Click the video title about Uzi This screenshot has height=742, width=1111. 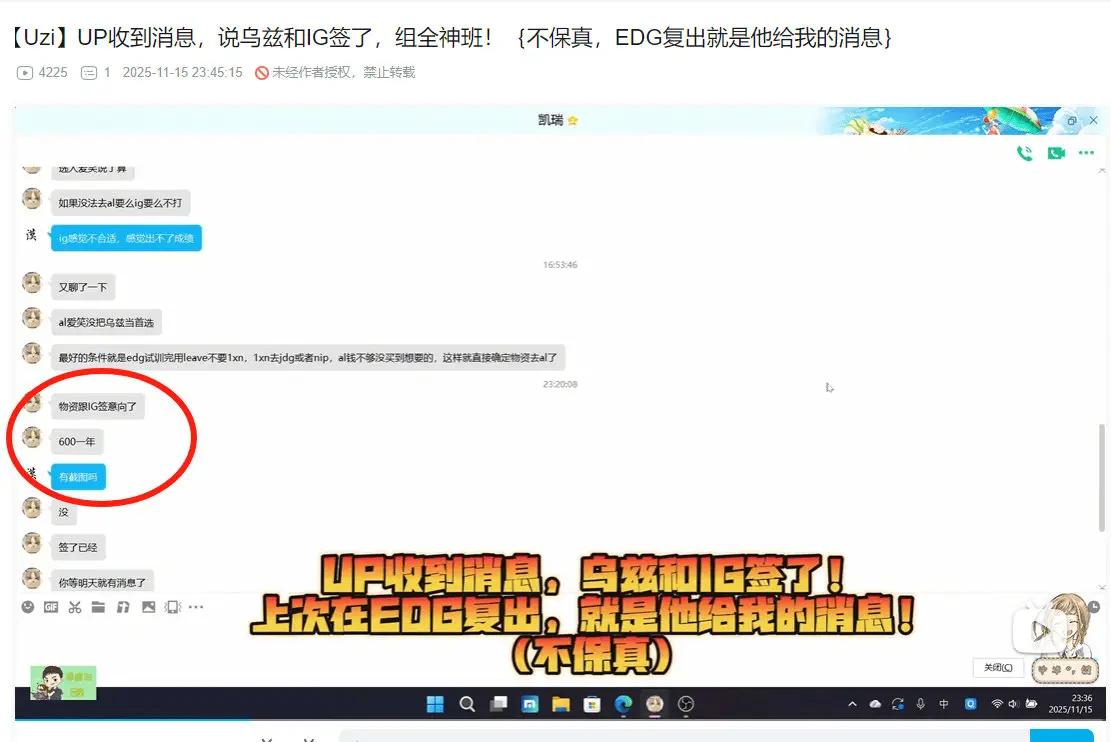(452, 38)
